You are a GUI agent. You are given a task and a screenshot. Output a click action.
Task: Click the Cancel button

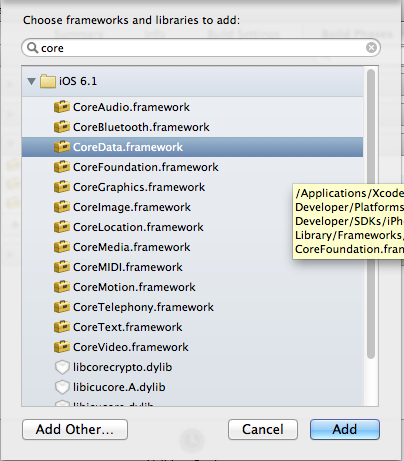[x=263, y=429]
